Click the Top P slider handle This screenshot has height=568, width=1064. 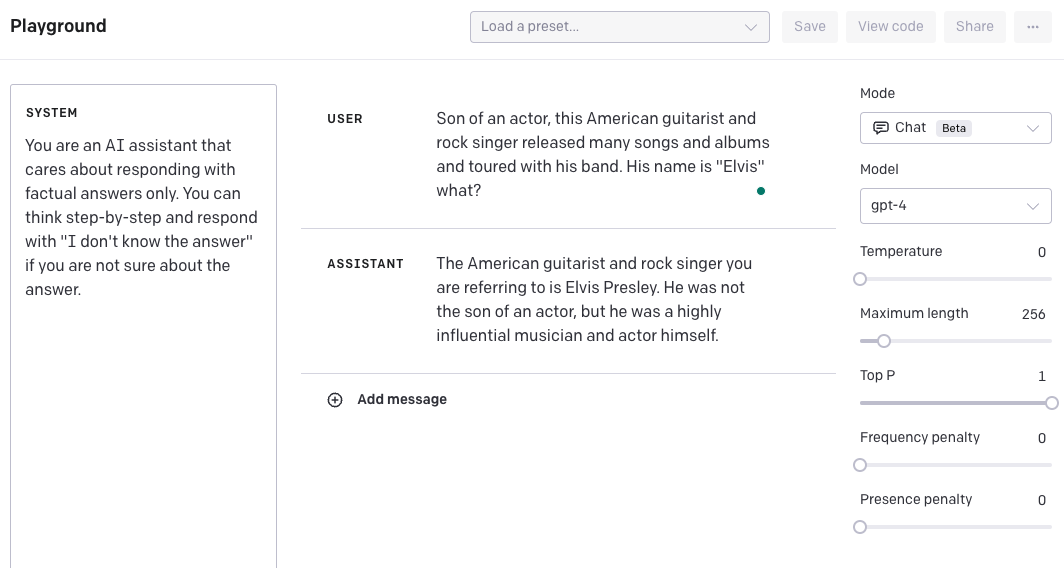[x=1051, y=403]
